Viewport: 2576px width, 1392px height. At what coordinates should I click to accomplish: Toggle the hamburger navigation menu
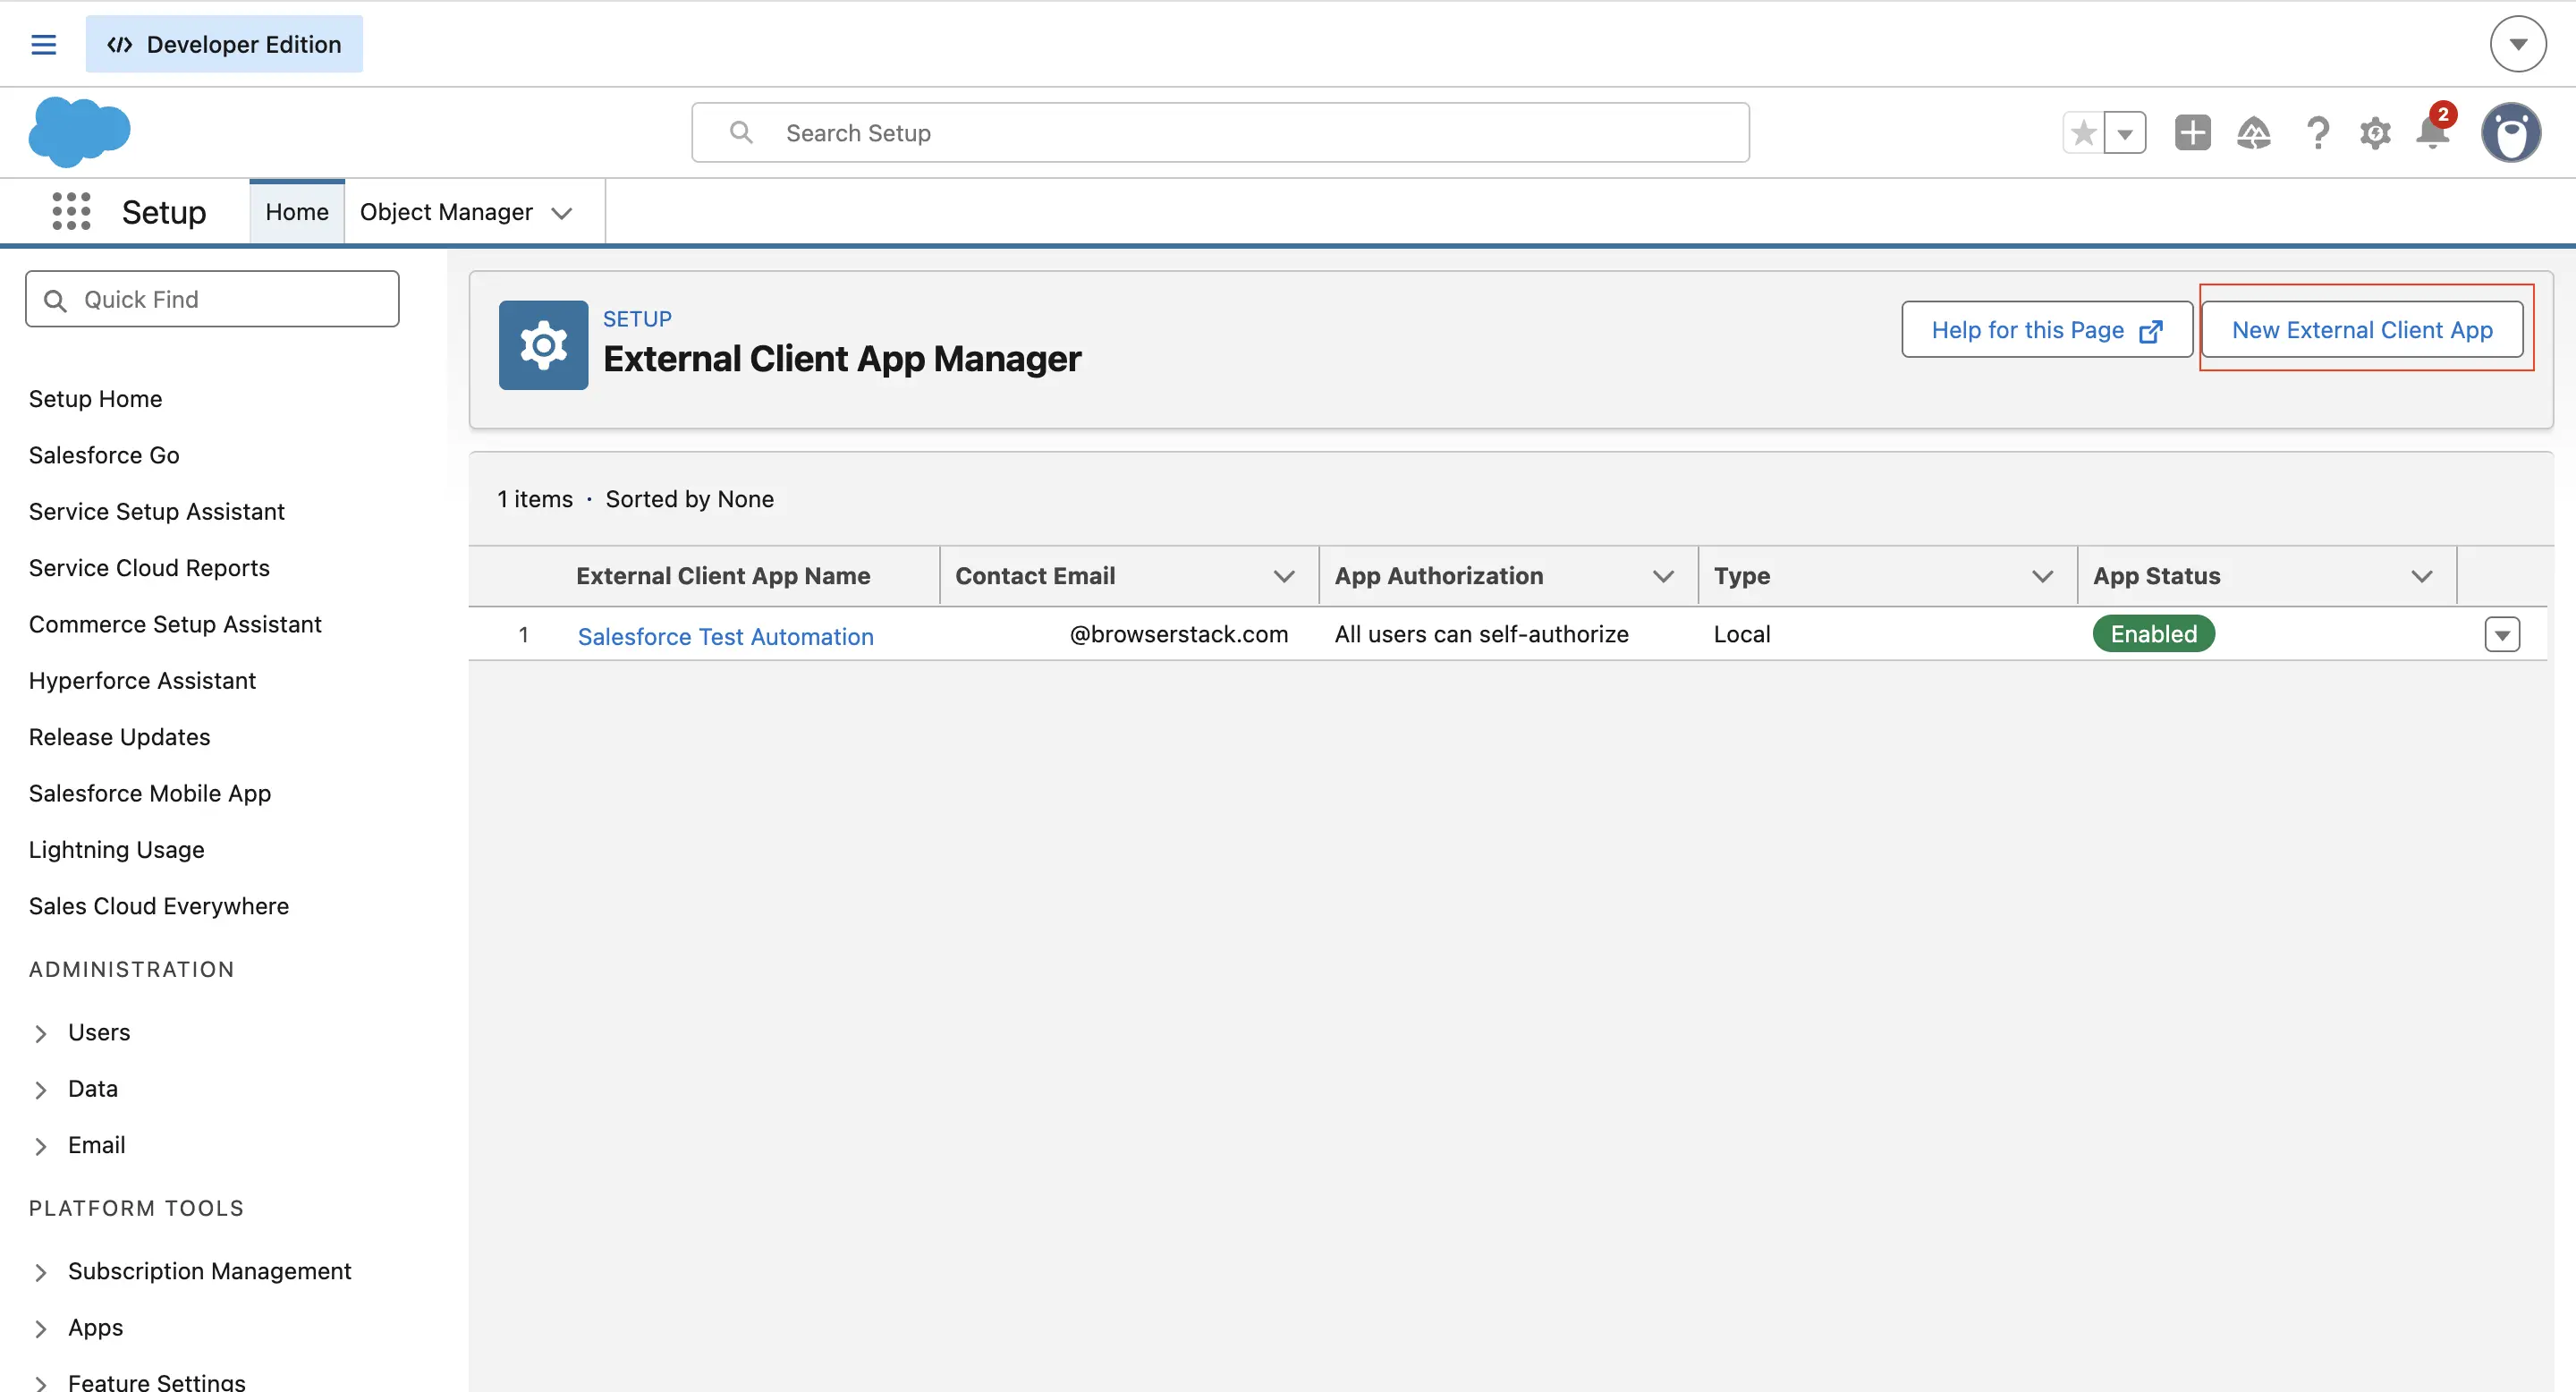(43, 44)
